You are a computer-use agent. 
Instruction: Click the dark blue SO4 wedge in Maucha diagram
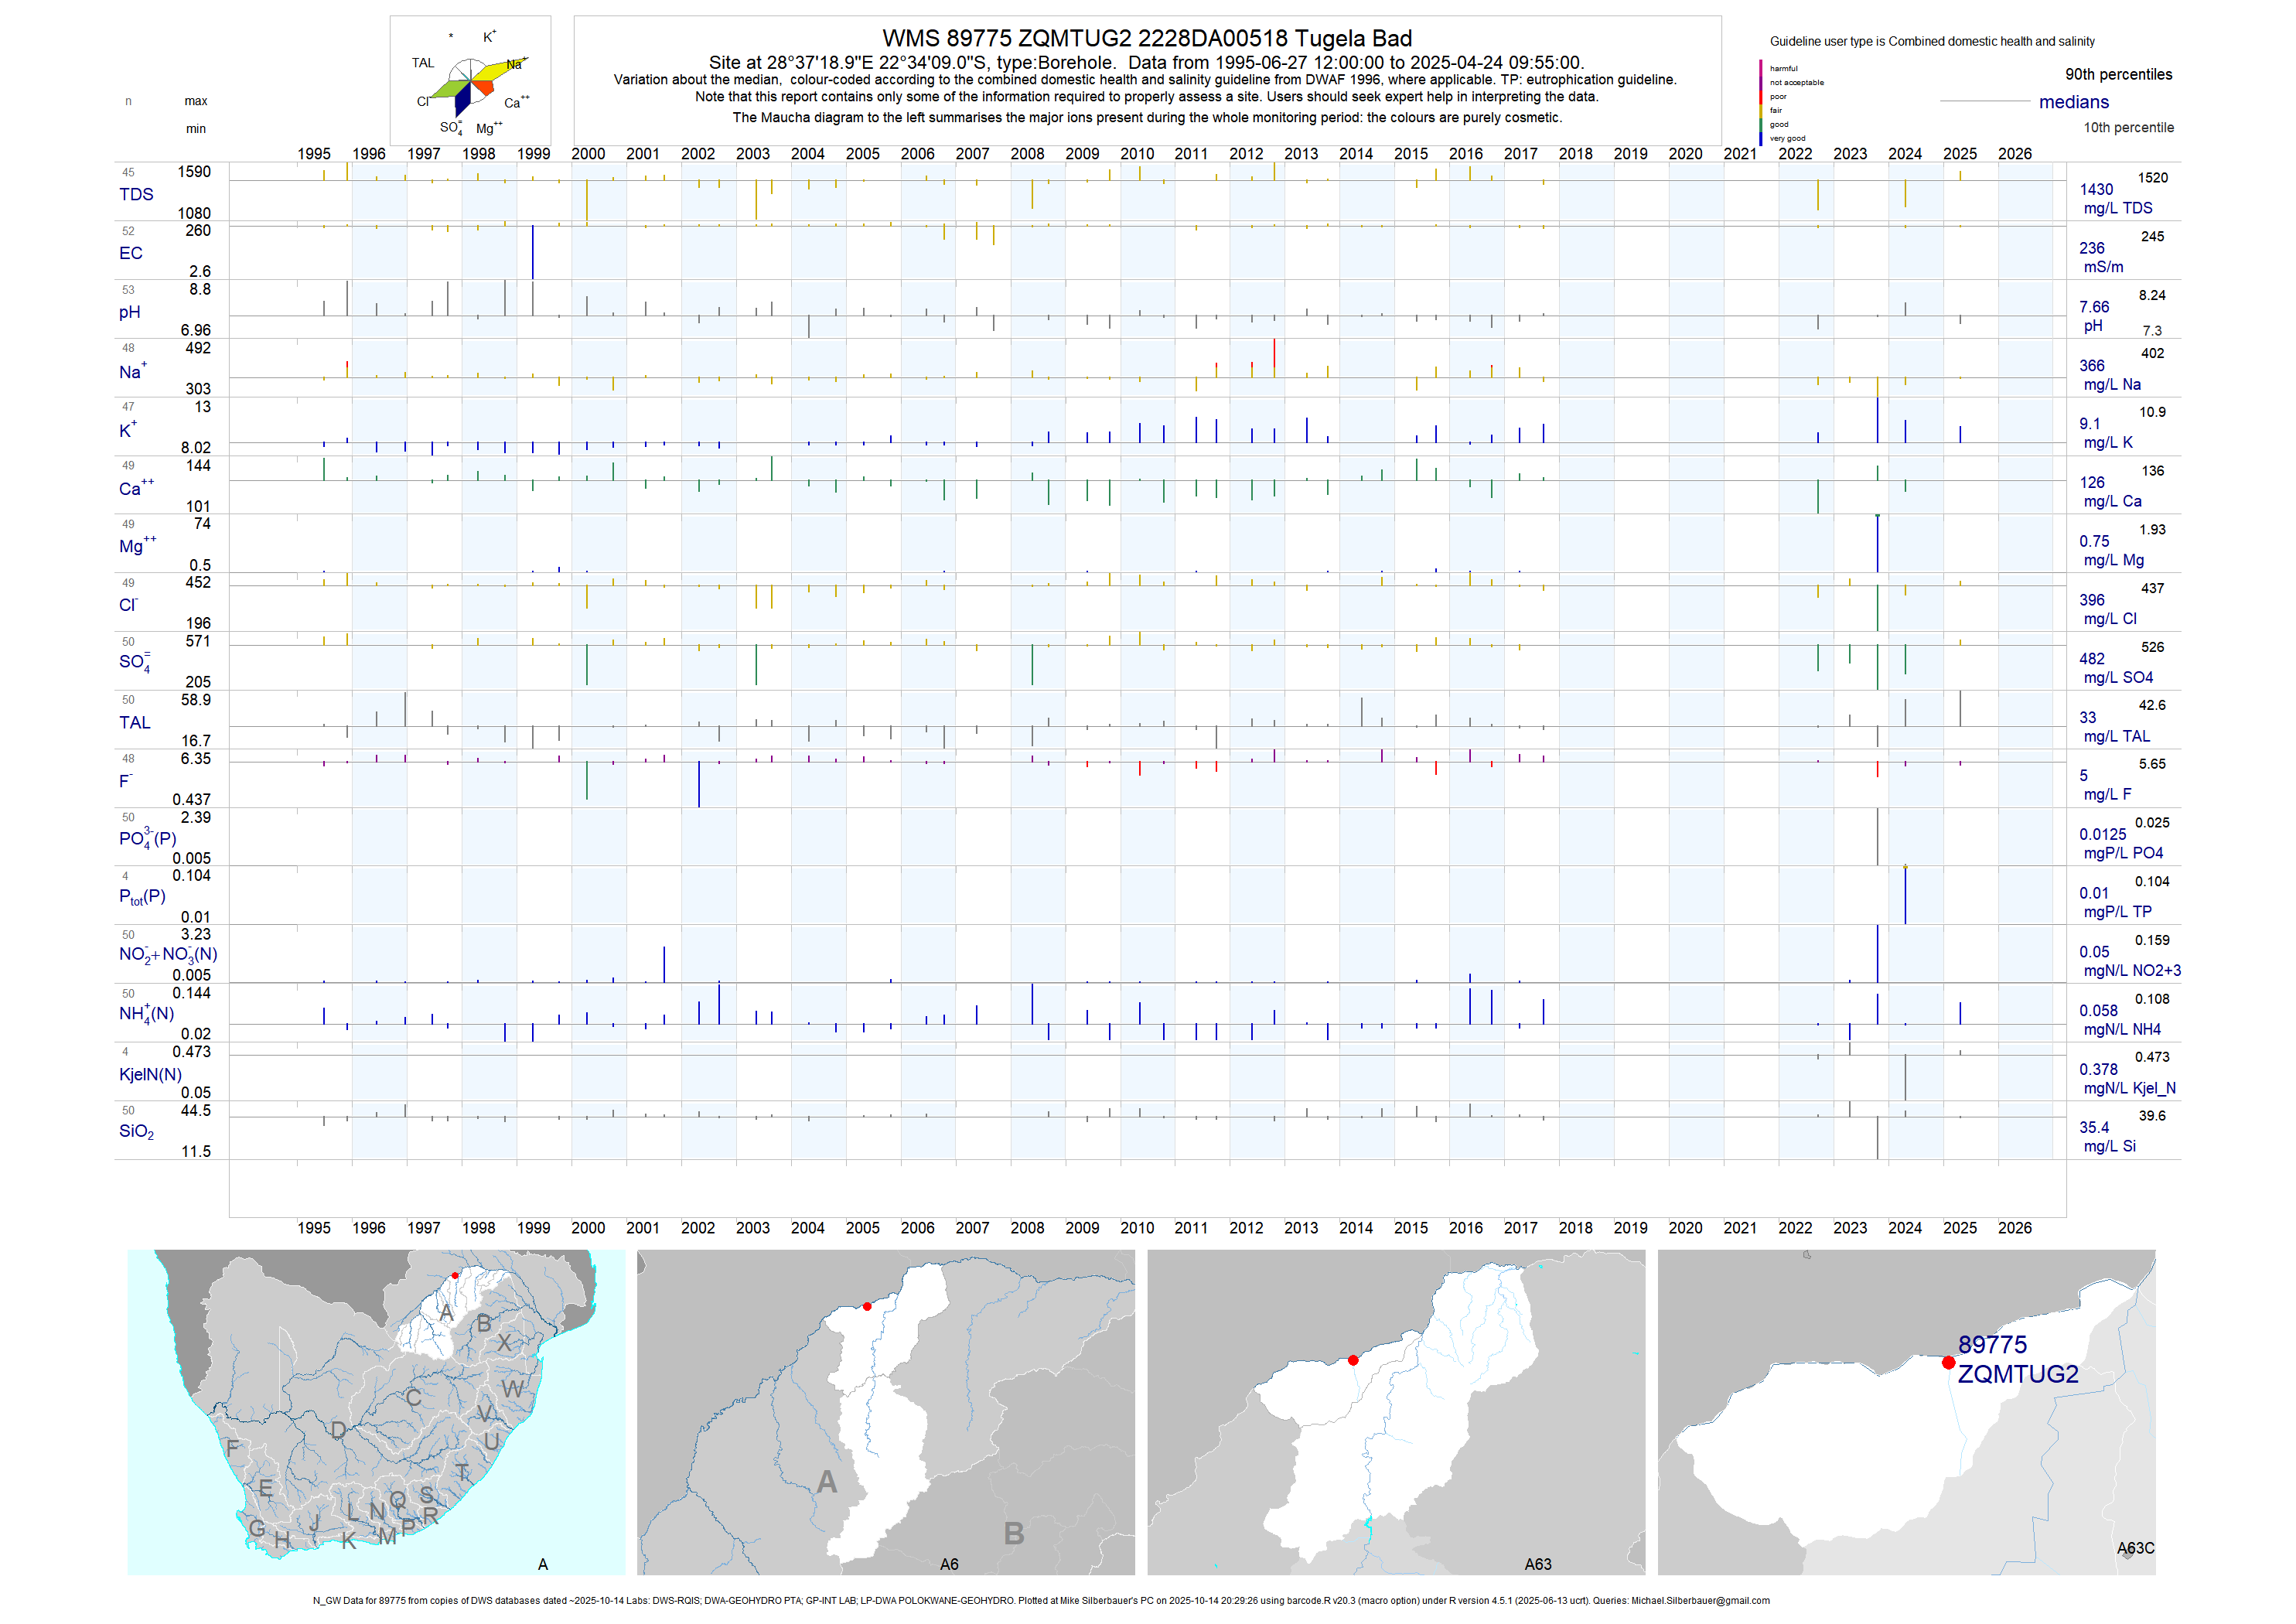click(463, 99)
